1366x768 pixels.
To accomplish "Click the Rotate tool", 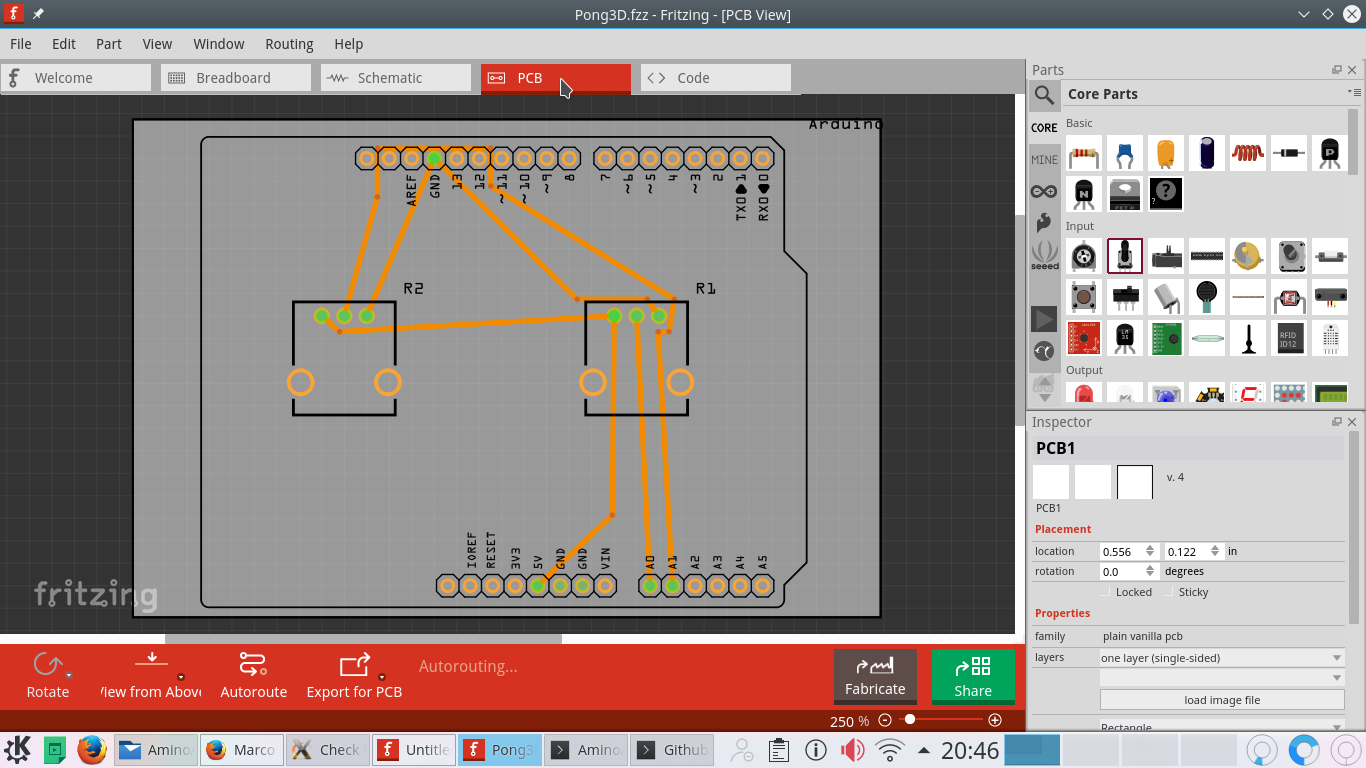I will pyautogui.click(x=48, y=676).
